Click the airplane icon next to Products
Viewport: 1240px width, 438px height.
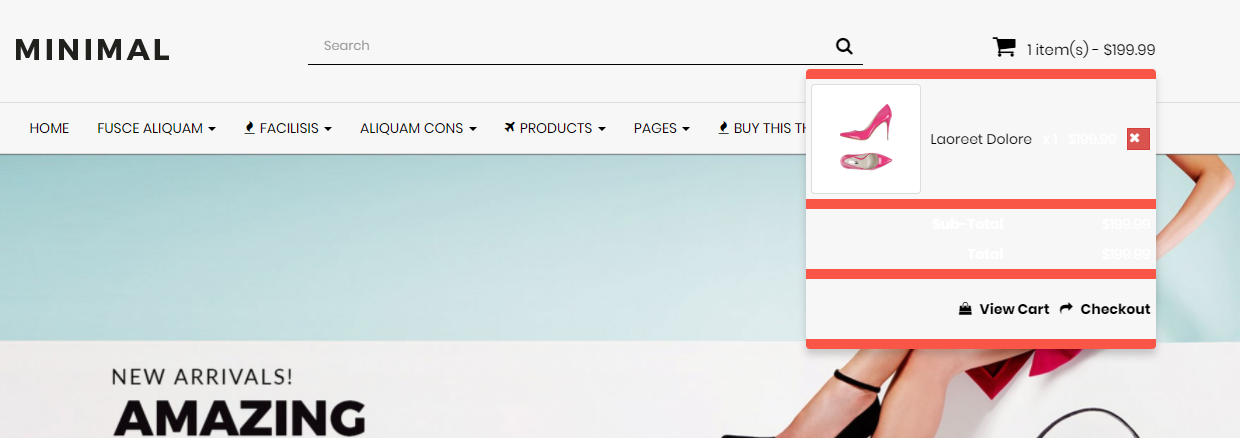pos(510,128)
